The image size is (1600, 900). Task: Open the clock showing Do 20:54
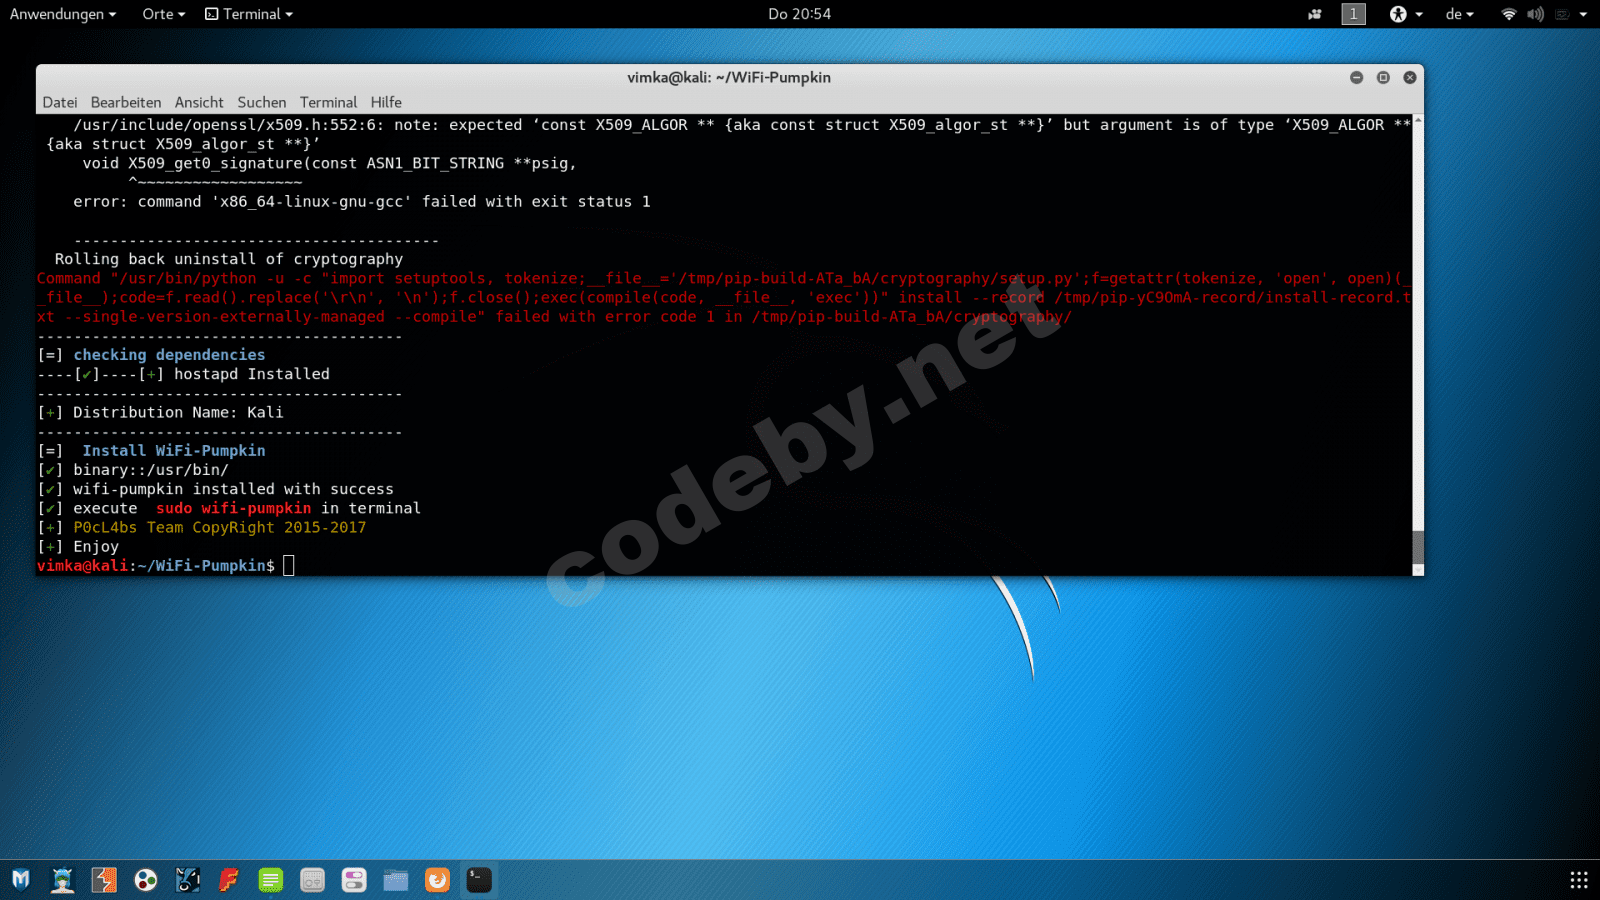click(x=799, y=14)
